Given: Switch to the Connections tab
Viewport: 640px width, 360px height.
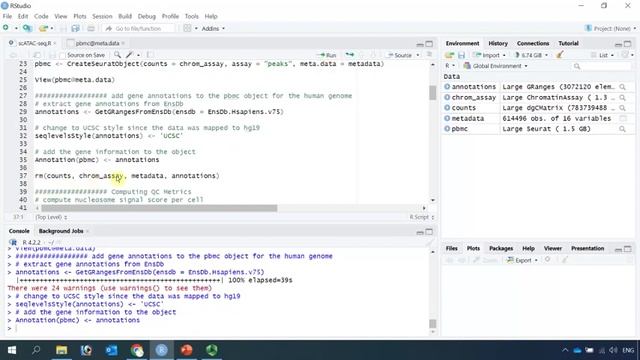Looking at the screenshot, I should click(533, 43).
